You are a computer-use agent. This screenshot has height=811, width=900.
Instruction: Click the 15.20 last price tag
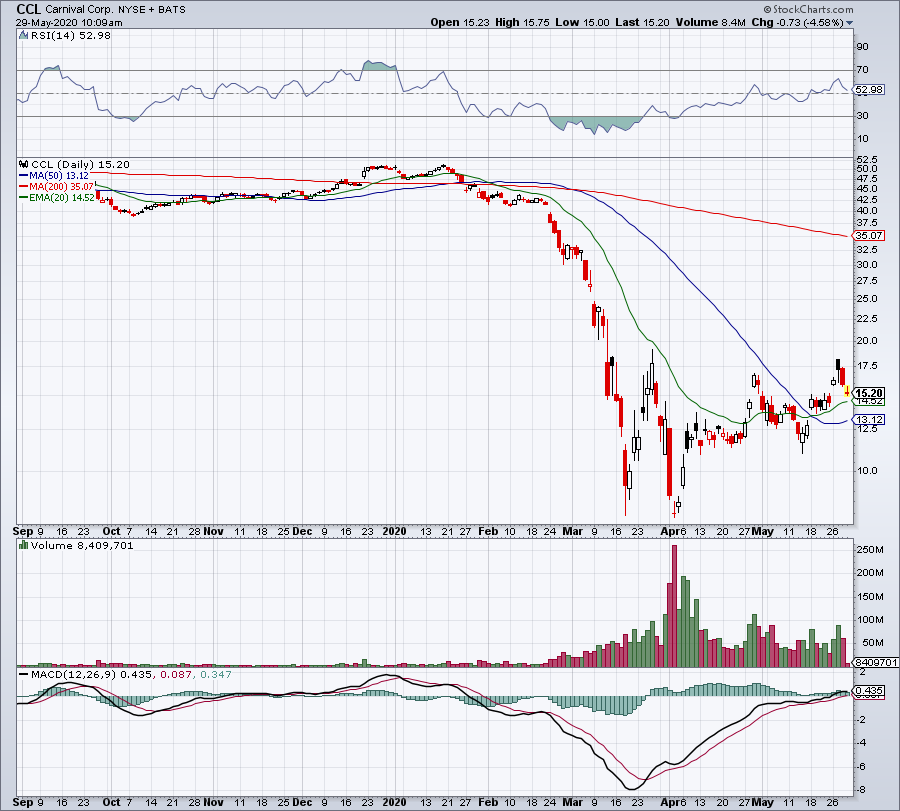[869, 393]
